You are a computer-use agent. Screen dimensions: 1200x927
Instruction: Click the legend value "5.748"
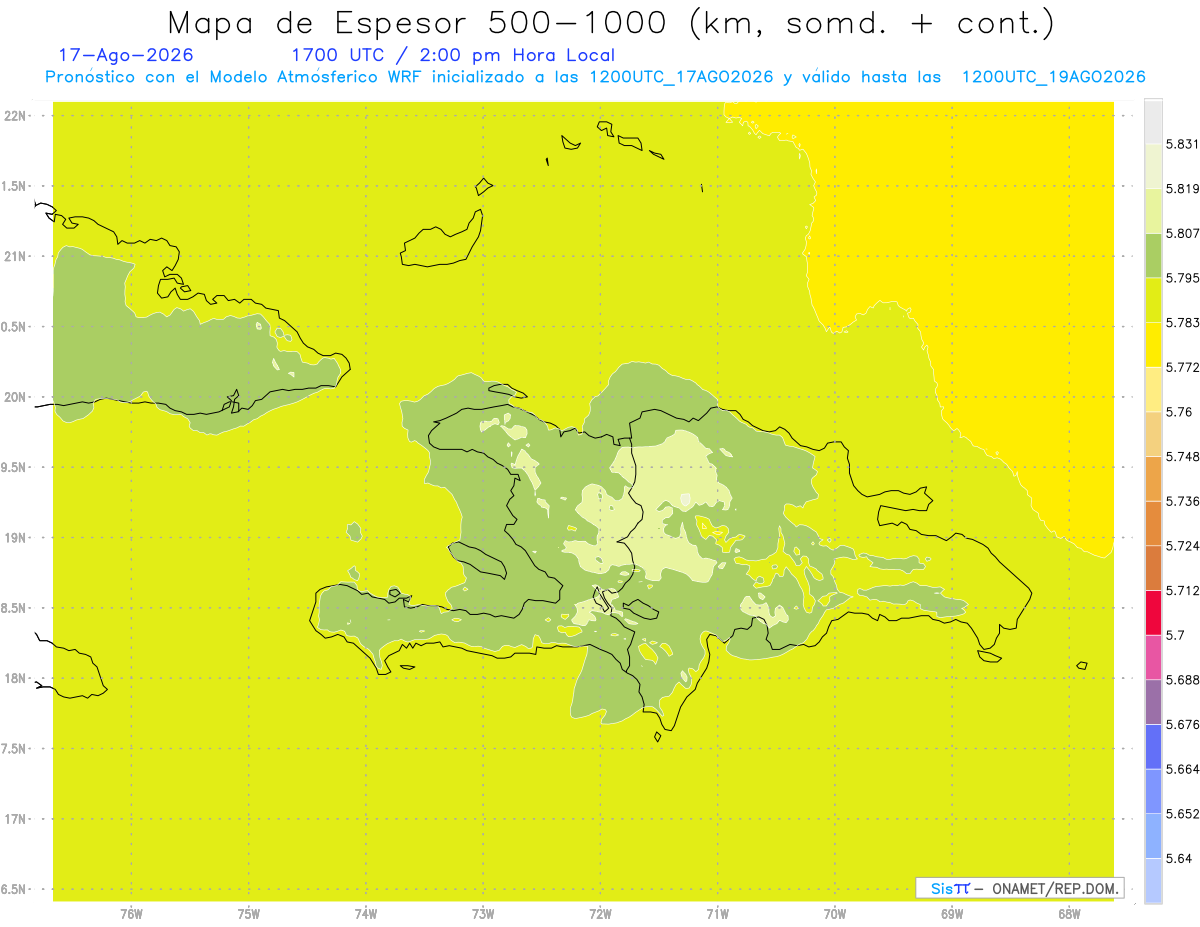[1182, 456]
